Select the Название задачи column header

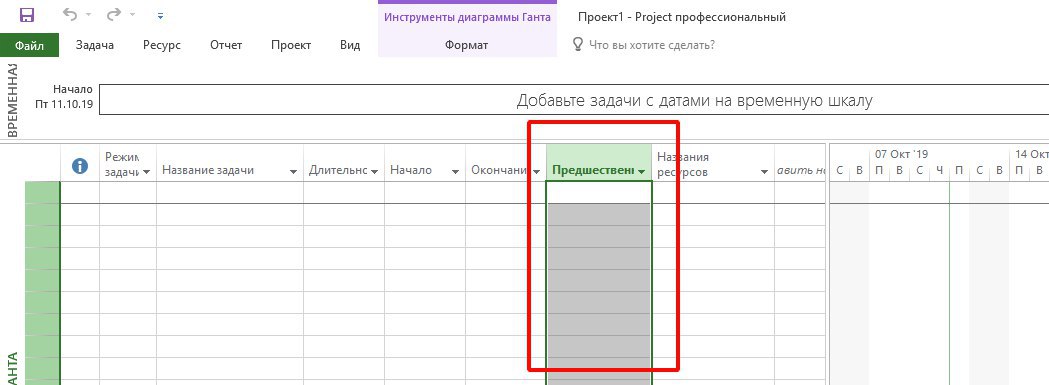tap(229, 163)
